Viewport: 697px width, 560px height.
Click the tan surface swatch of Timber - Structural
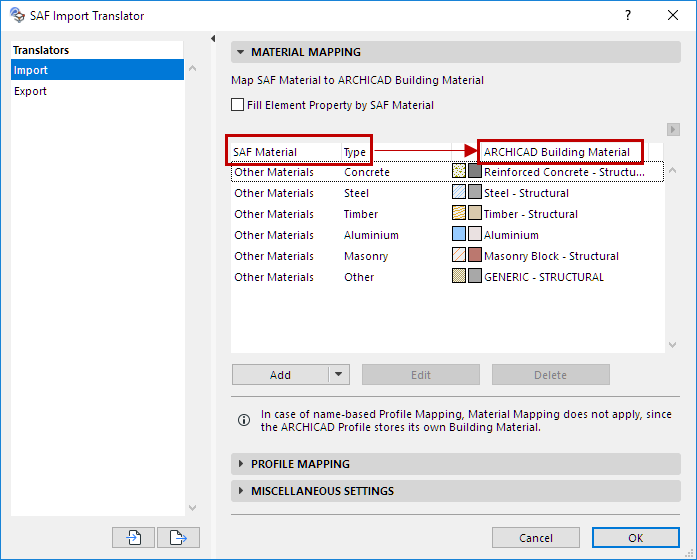pyautogui.click(x=475, y=212)
